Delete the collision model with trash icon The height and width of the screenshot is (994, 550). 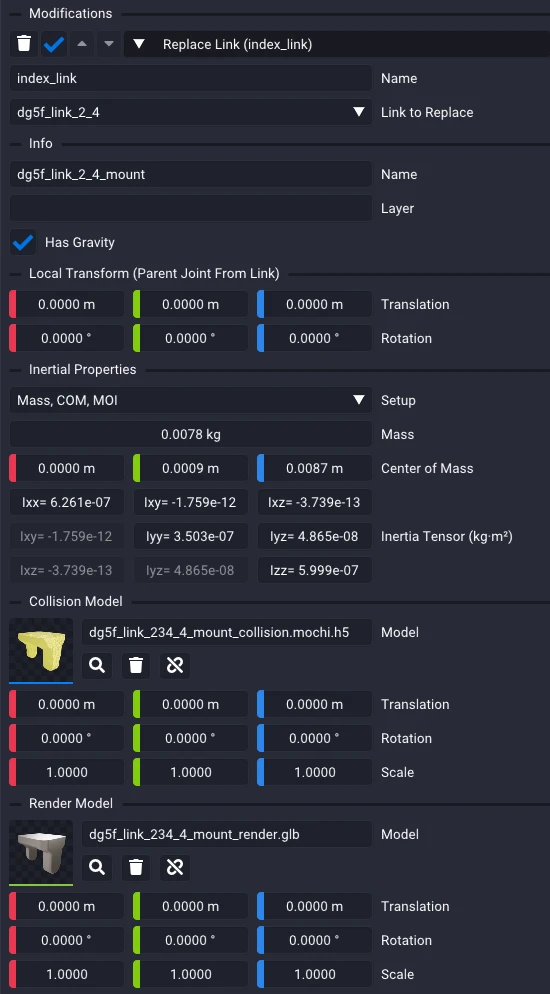coord(136,666)
